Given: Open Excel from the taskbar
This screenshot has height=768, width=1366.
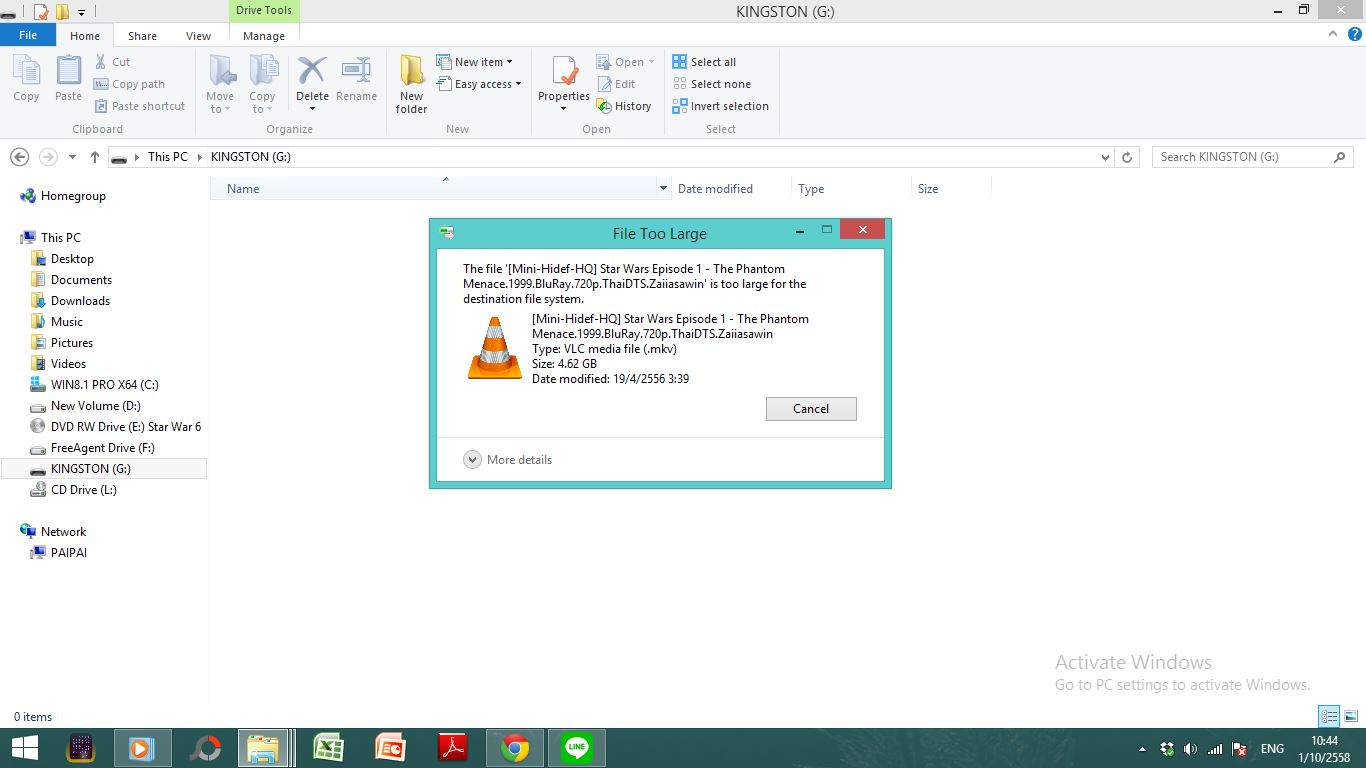Looking at the screenshot, I should coord(328,748).
